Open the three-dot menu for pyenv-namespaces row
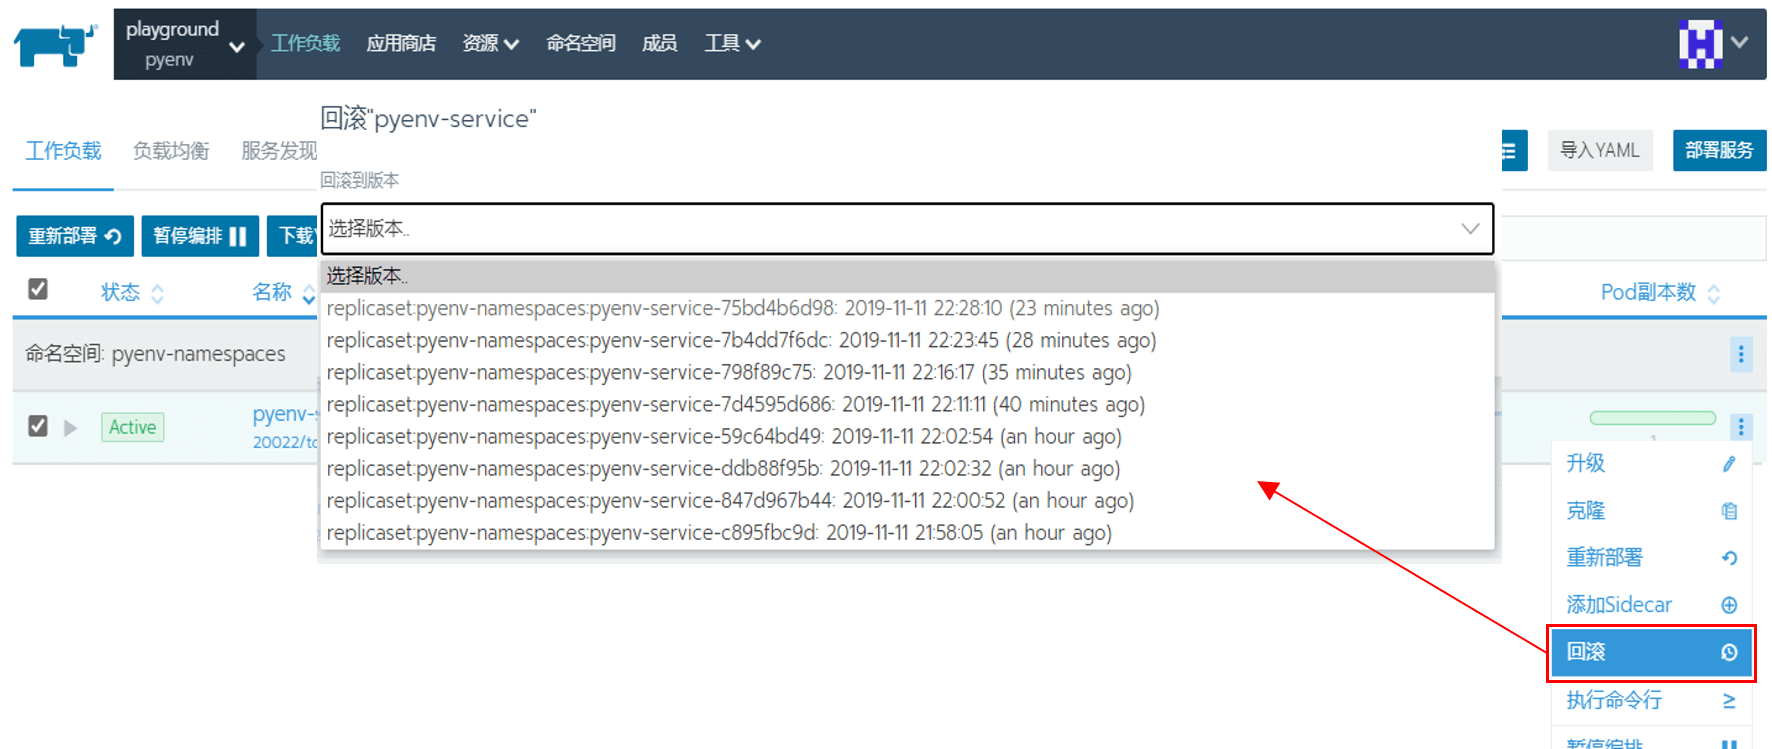 1741,354
